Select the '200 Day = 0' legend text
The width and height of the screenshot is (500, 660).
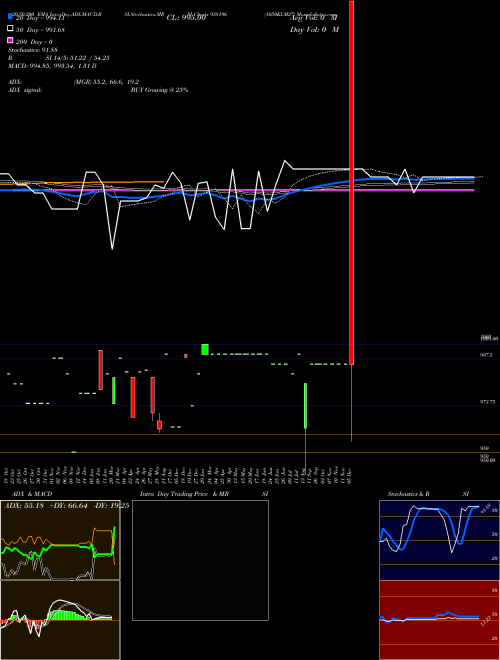click(34, 42)
